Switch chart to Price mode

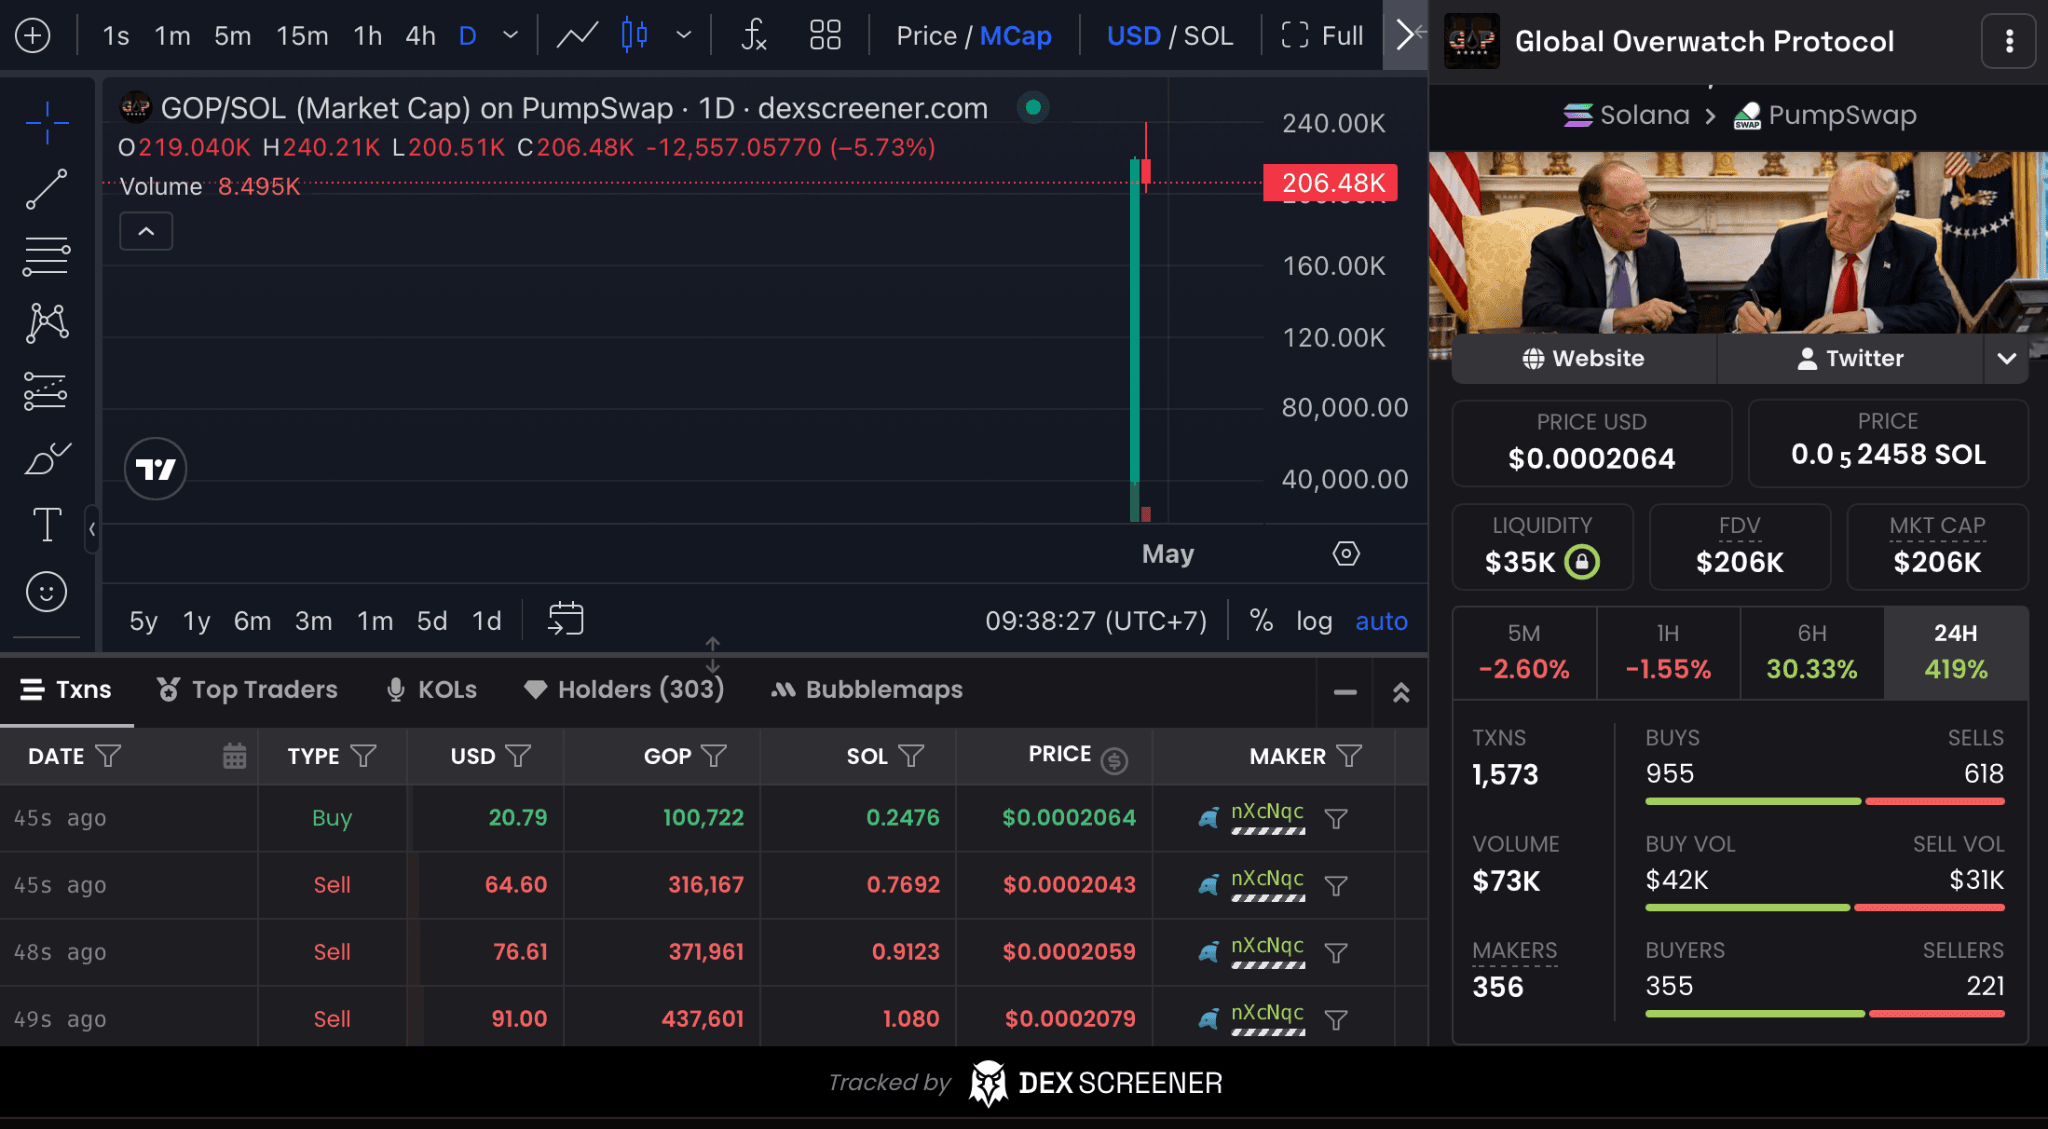(926, 36)
